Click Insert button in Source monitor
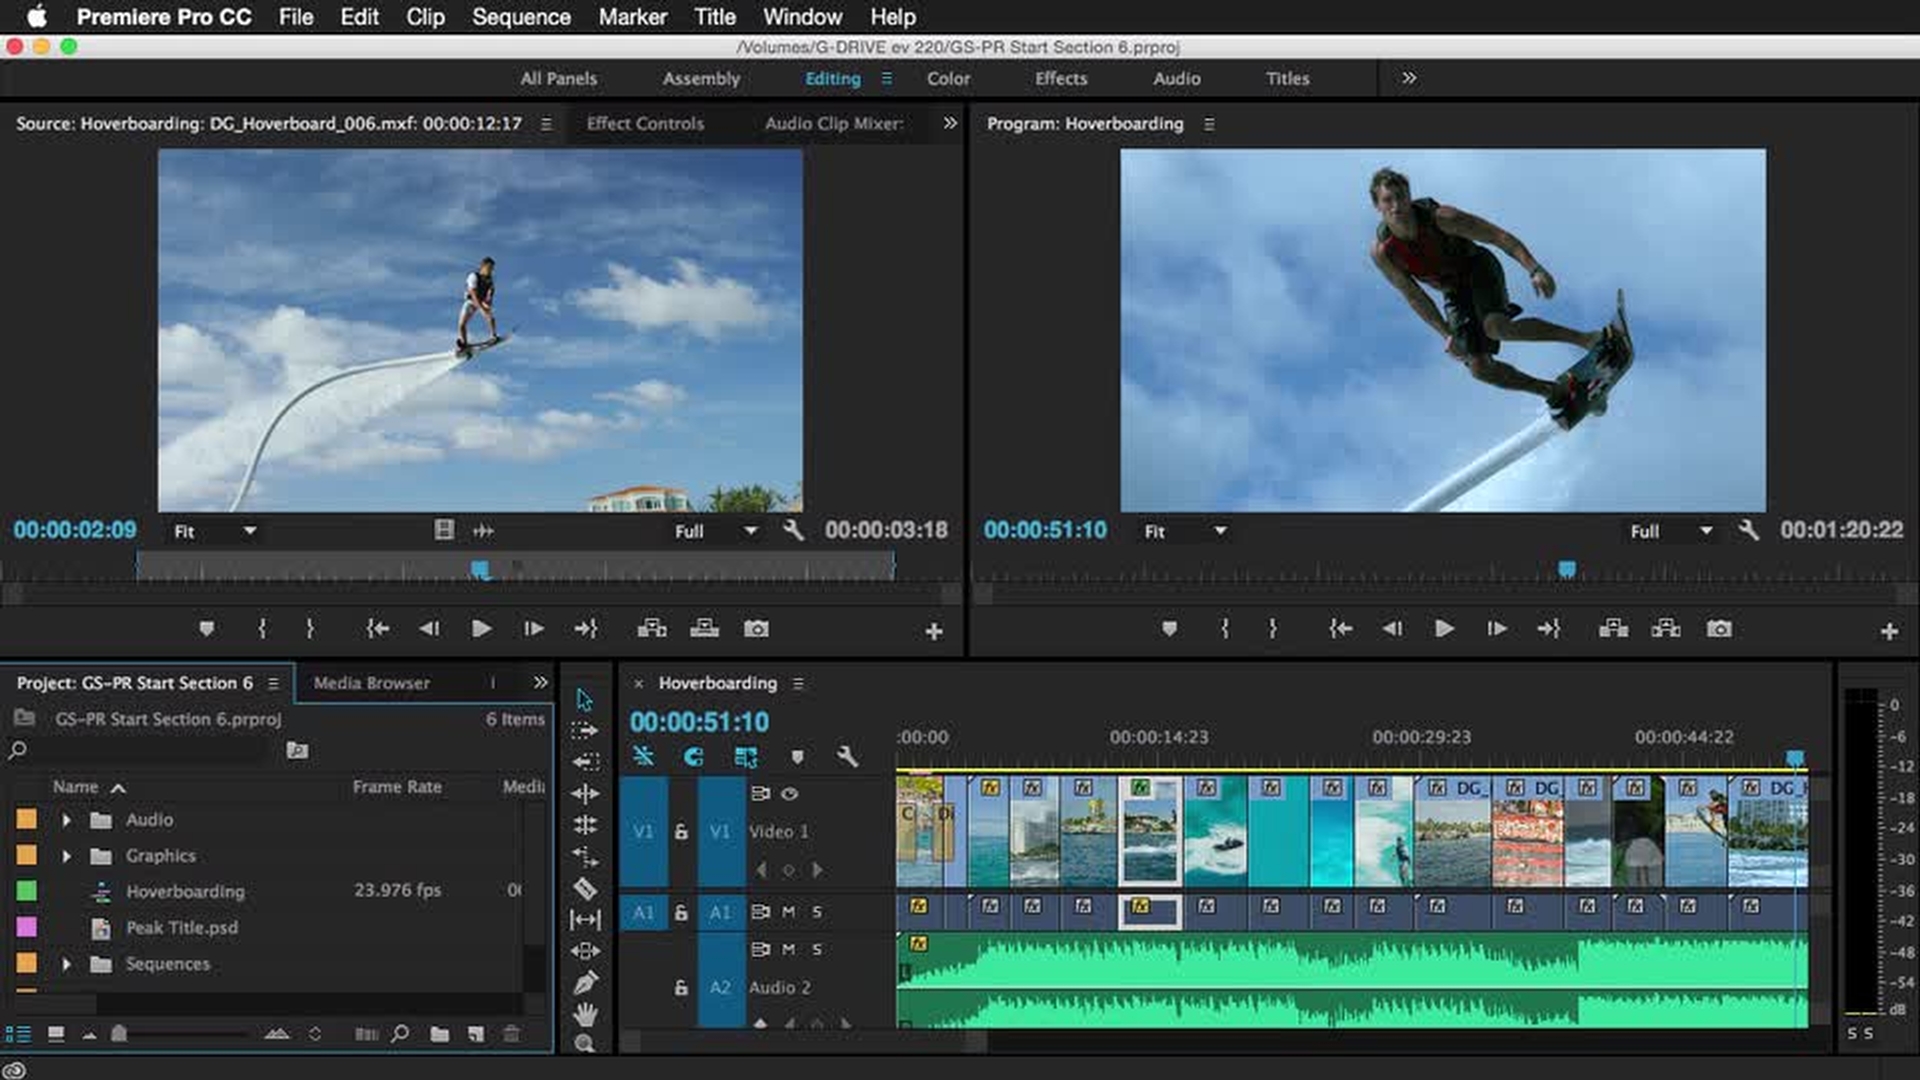Image resolution: width=1920 pixels, height=1080 pixels. (652, 629)
